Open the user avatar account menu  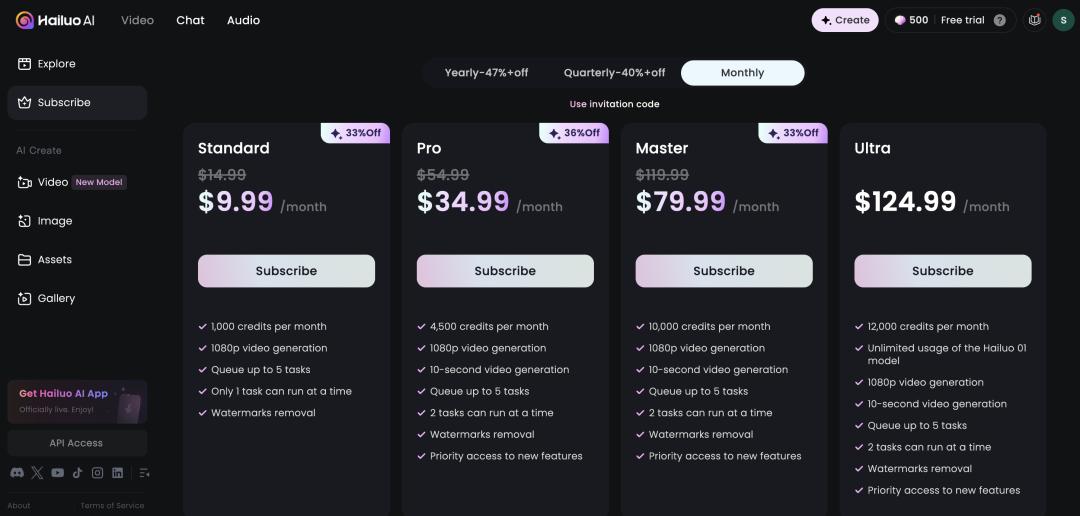click(x=1063, y=20)
